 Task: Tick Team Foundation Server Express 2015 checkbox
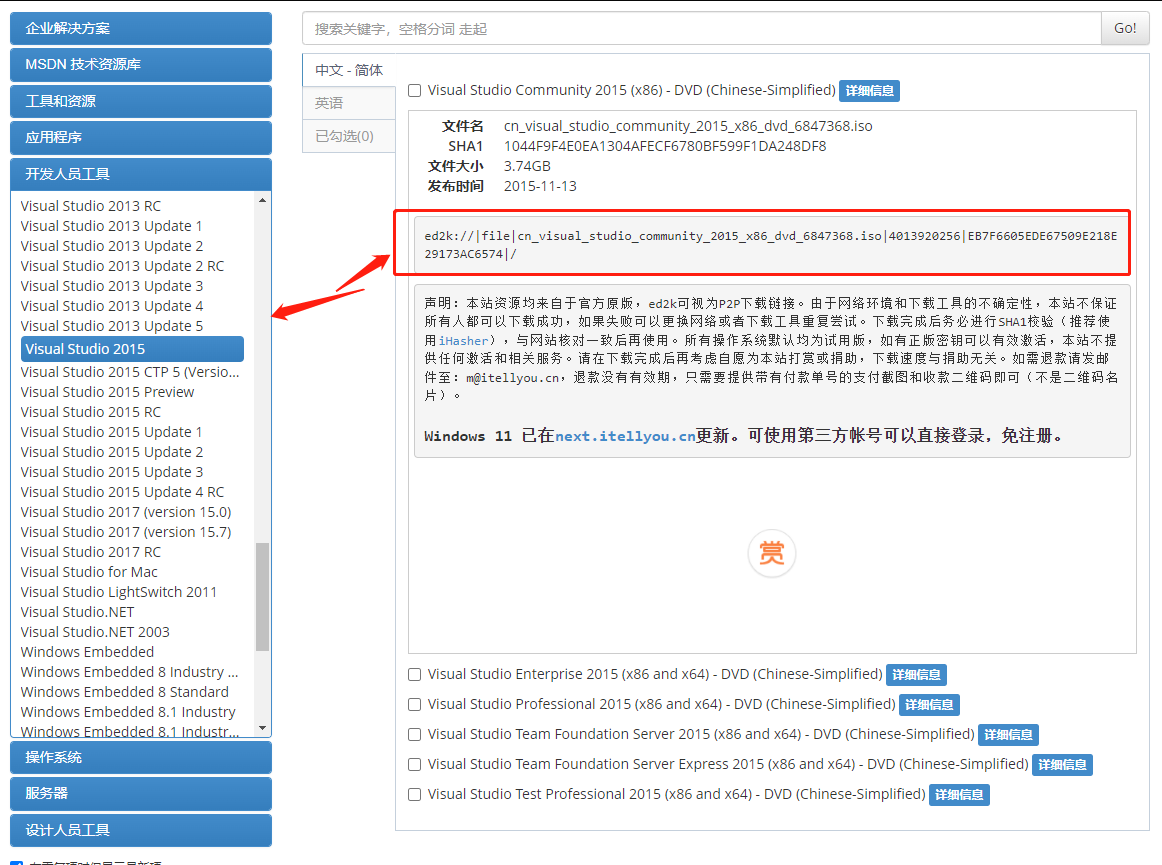coord(415,764)
